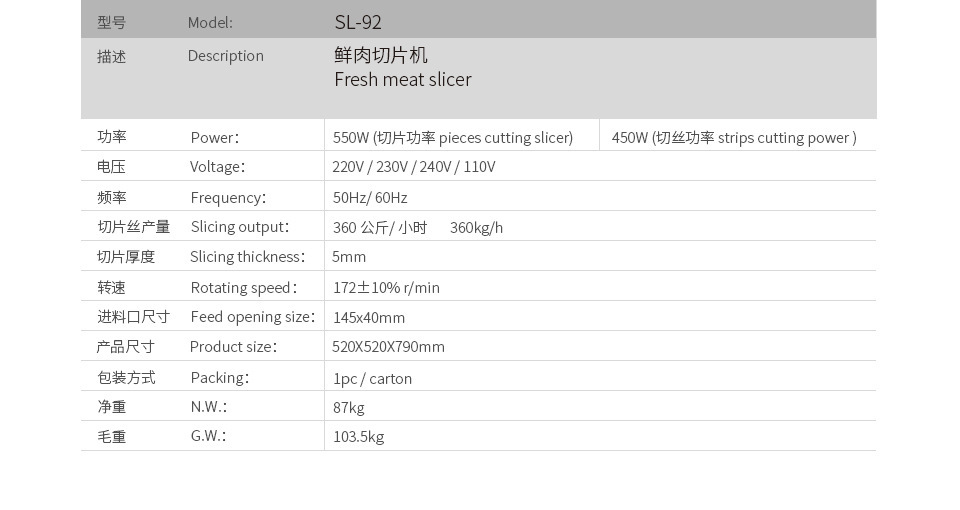Click the 172±10% r/min rotating speed value
This screenshot has width=960, height=510.
[386, 288]
